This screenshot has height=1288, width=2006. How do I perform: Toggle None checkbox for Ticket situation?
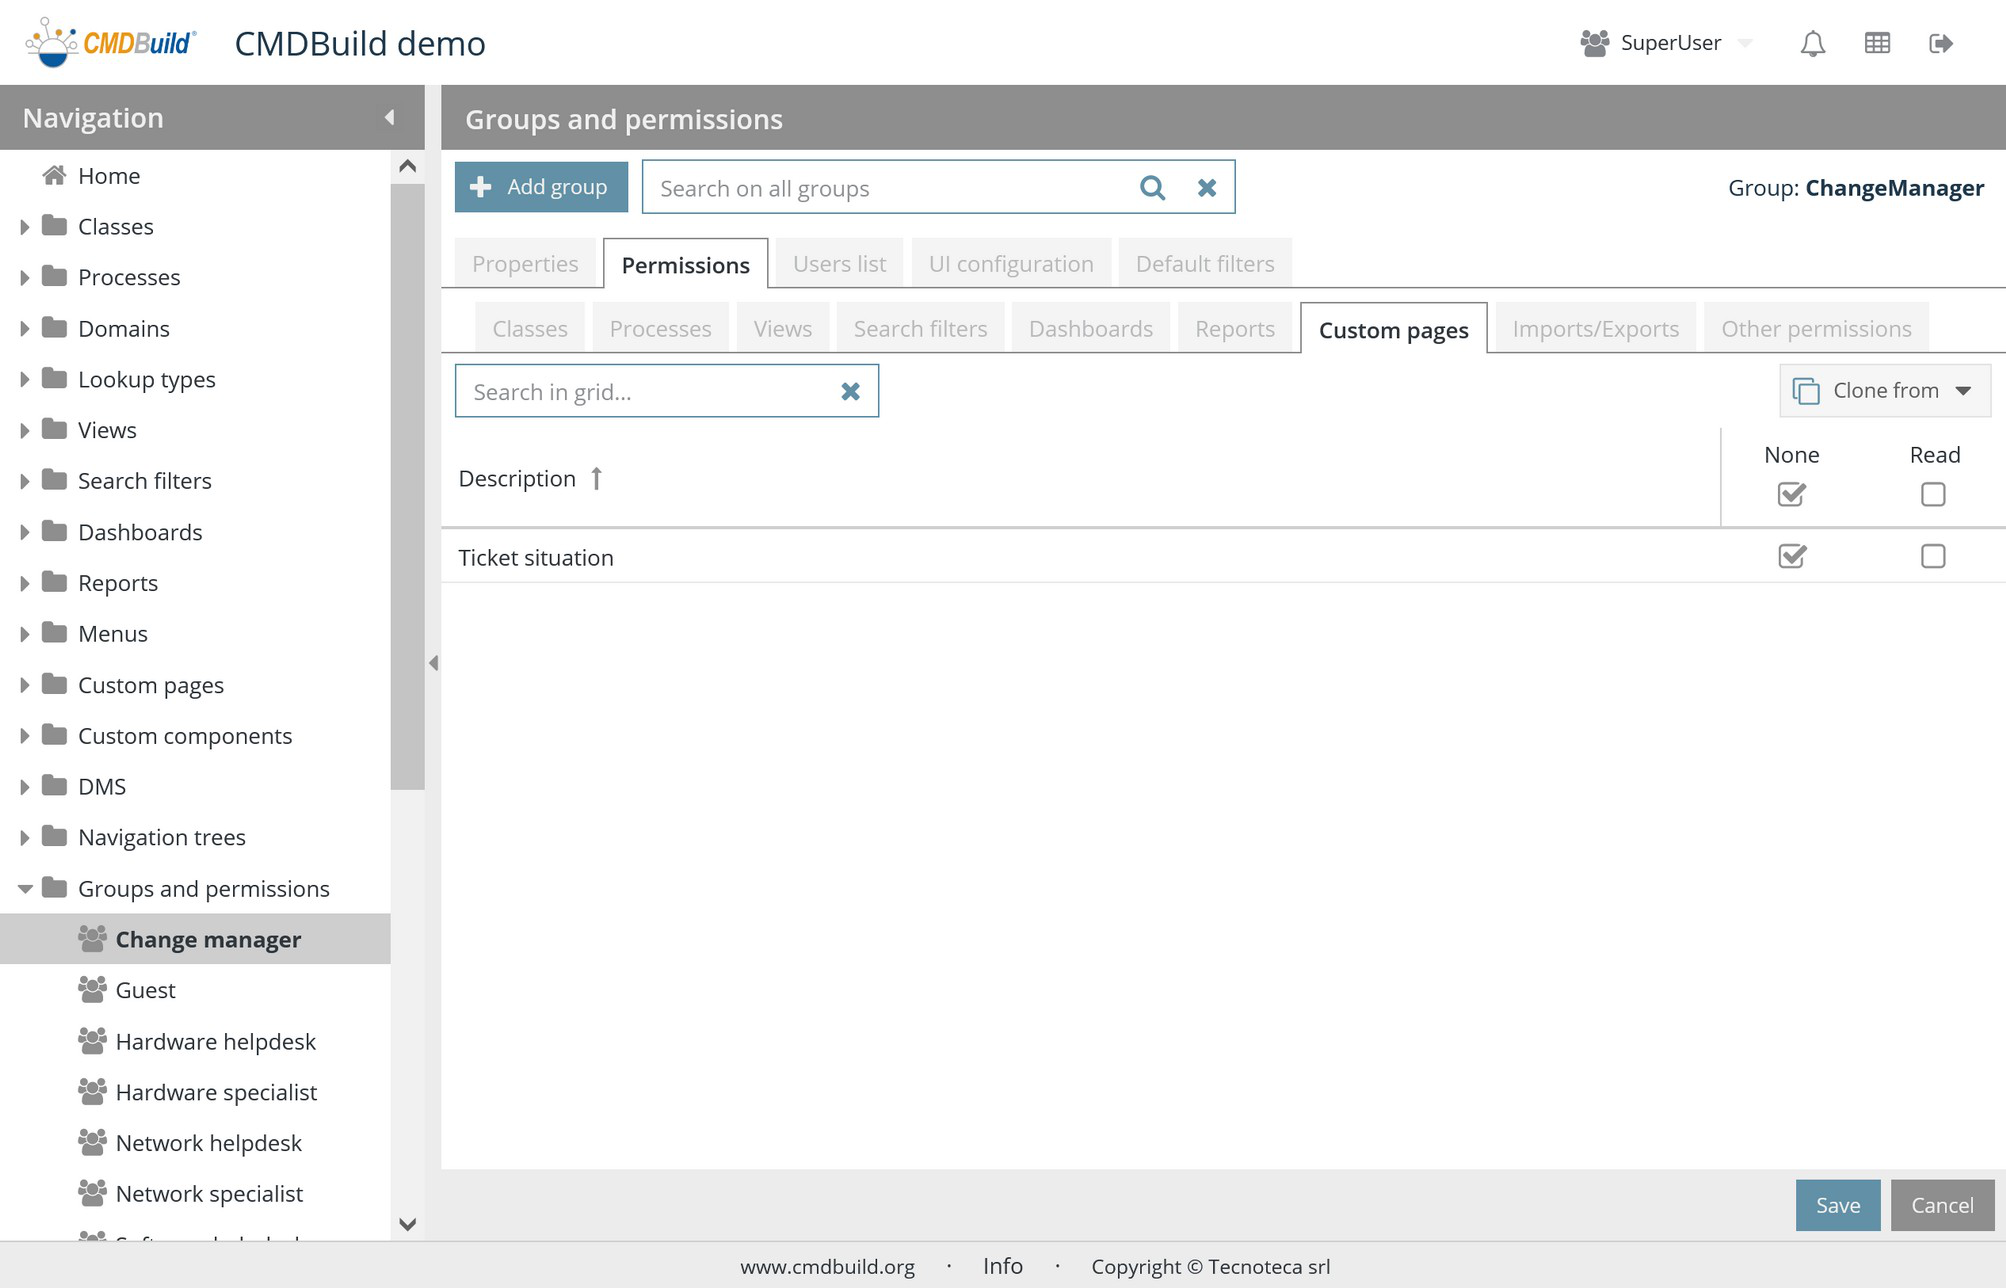point(1791,556)
